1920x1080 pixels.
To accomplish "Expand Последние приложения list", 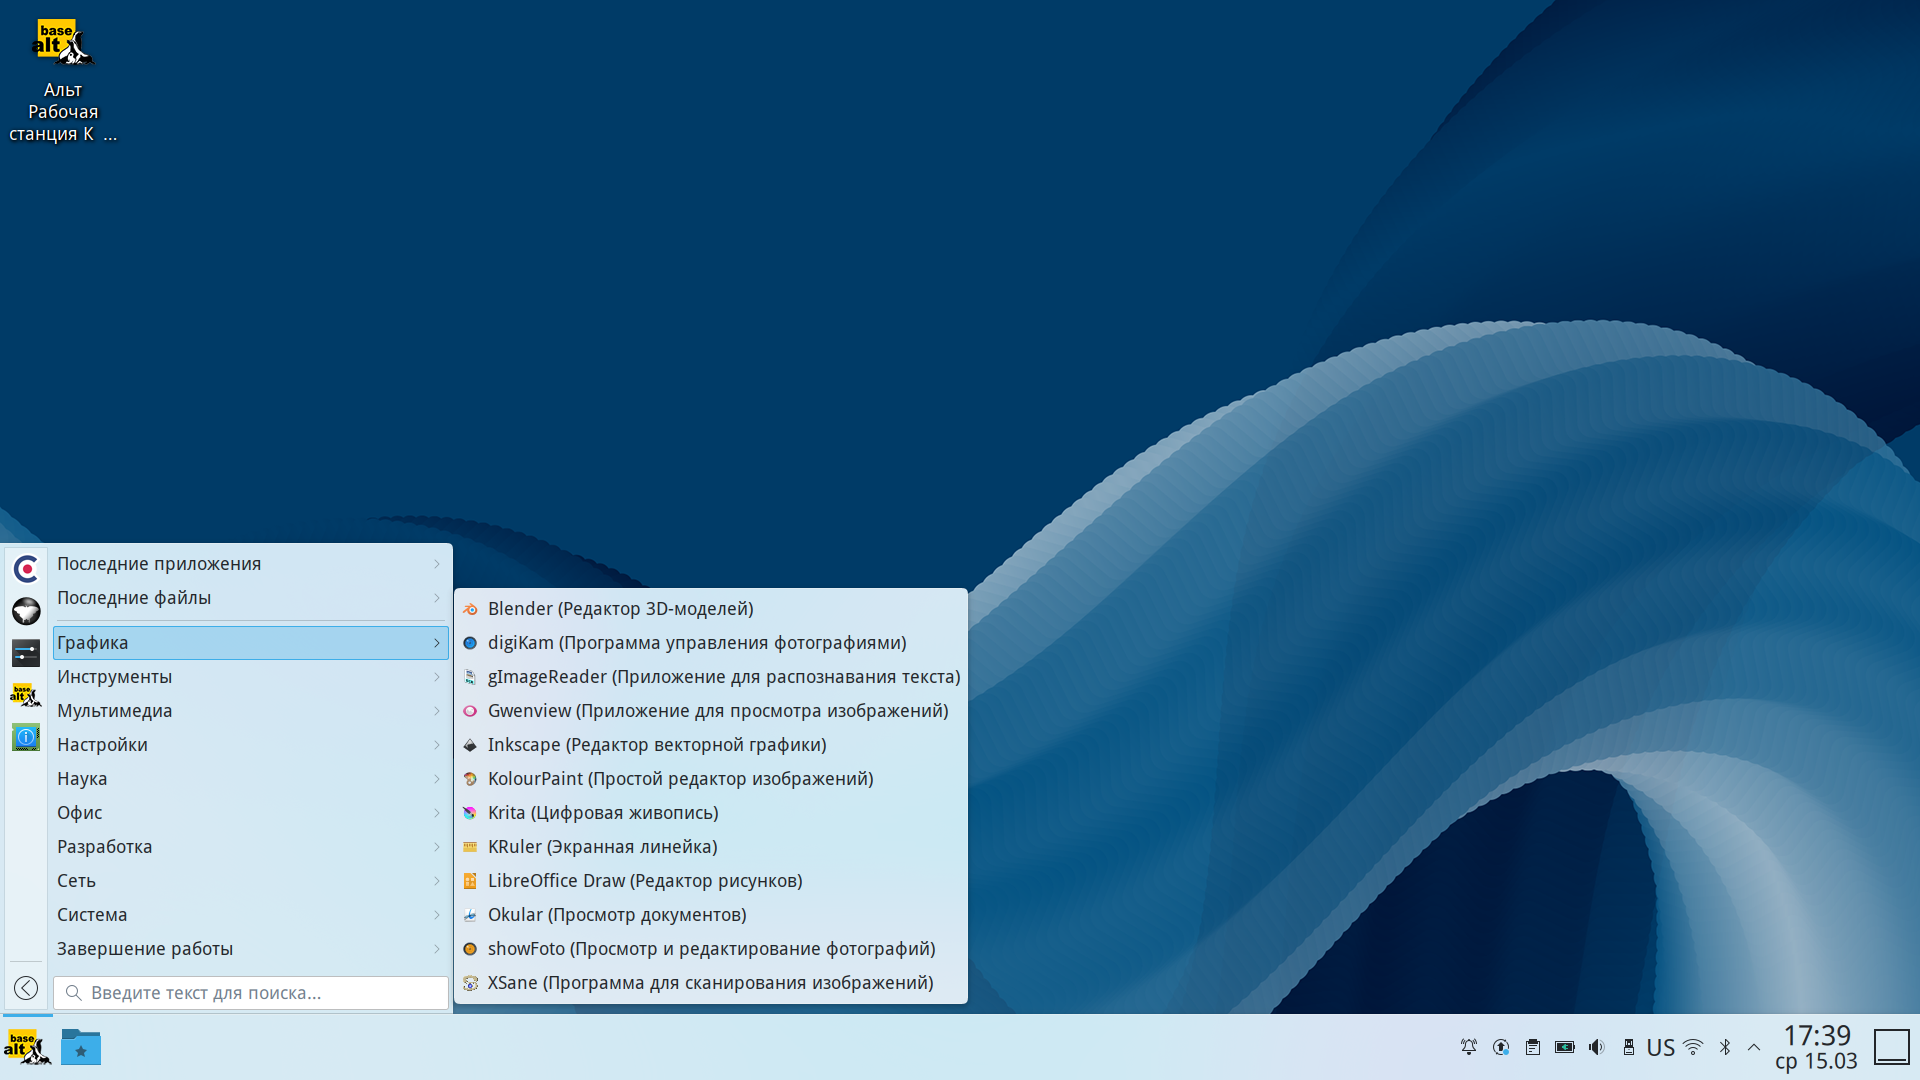I will coord(250,564).
